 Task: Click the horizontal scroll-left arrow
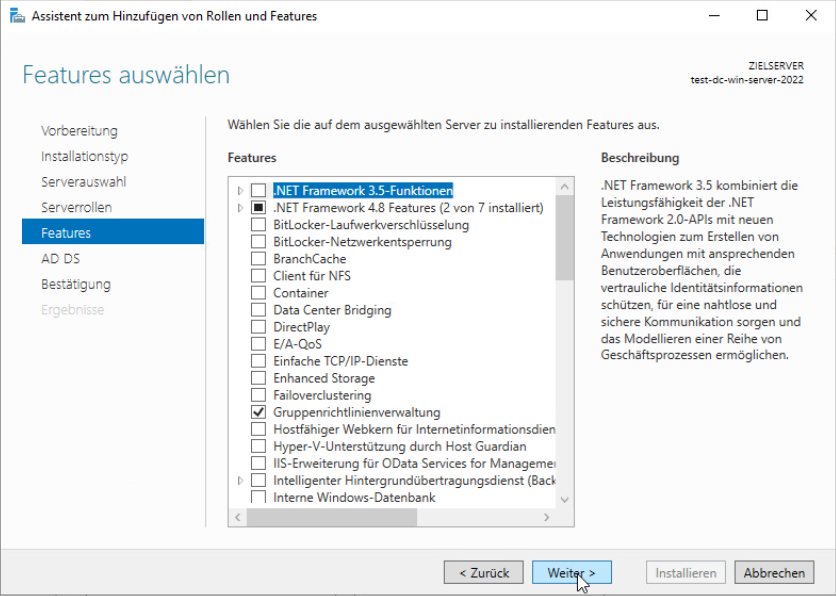pos(238,517)
